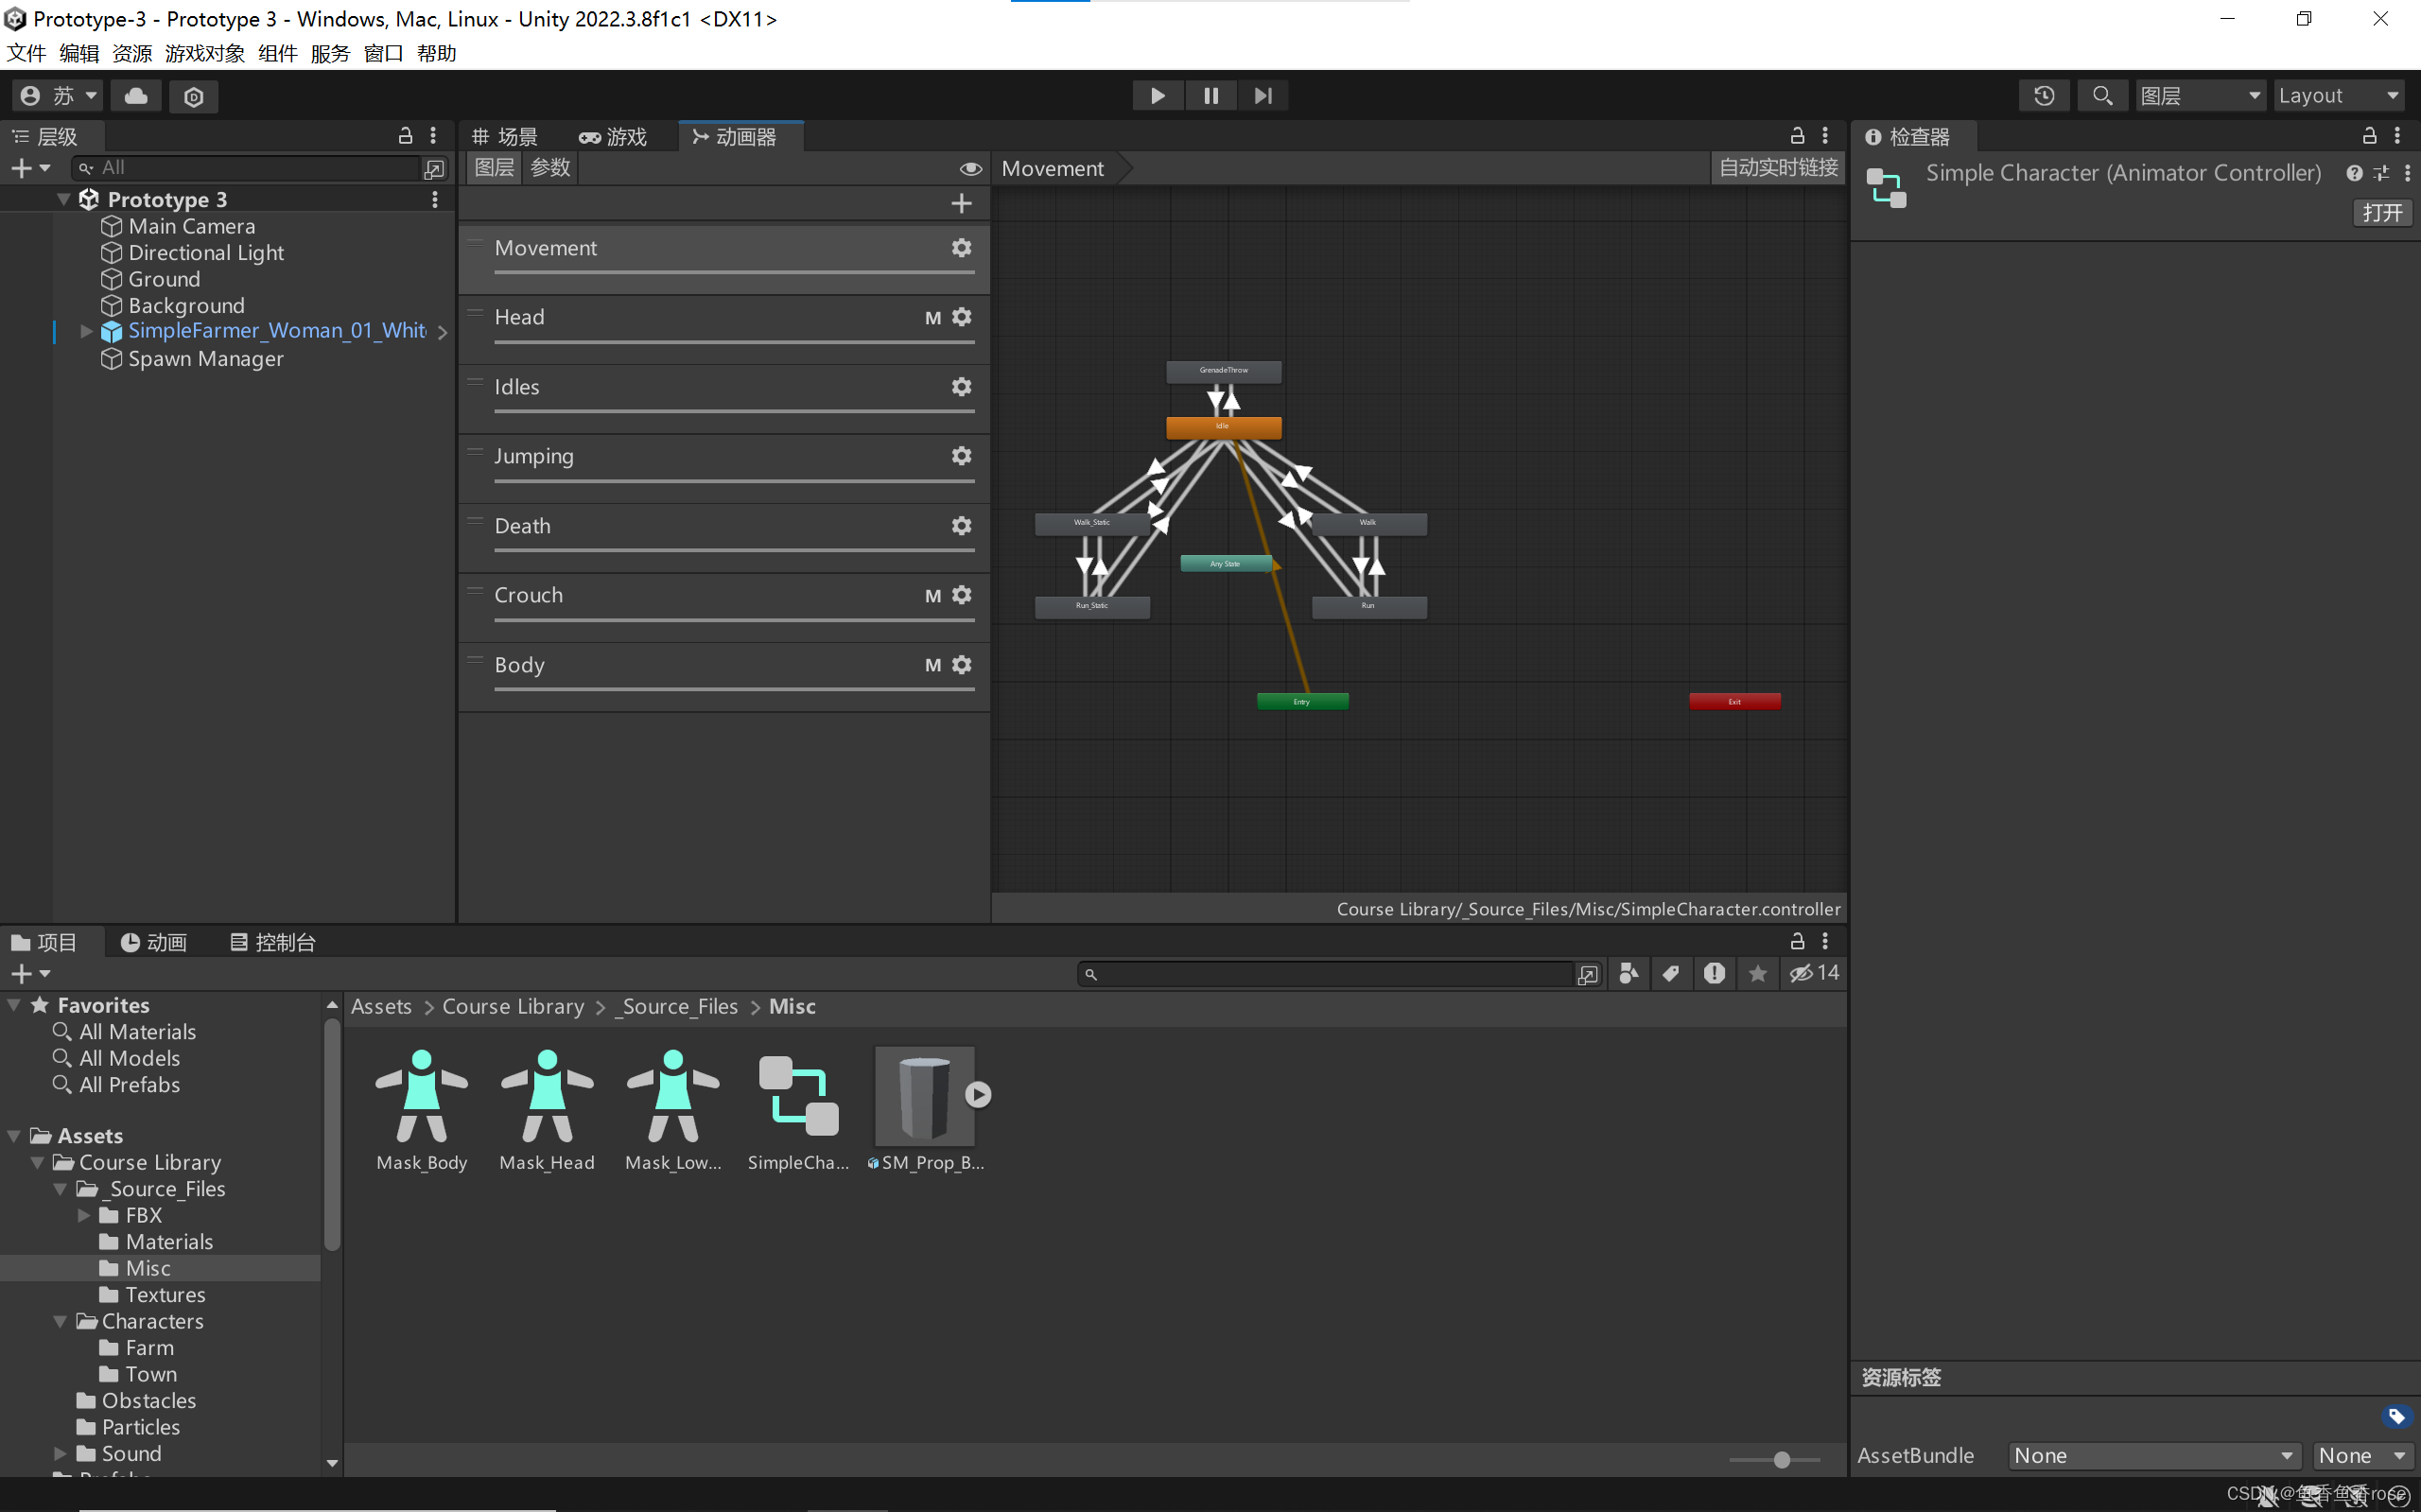
Task: Open the AssetBundle None dropdown
Action: pos(2153,1455)
